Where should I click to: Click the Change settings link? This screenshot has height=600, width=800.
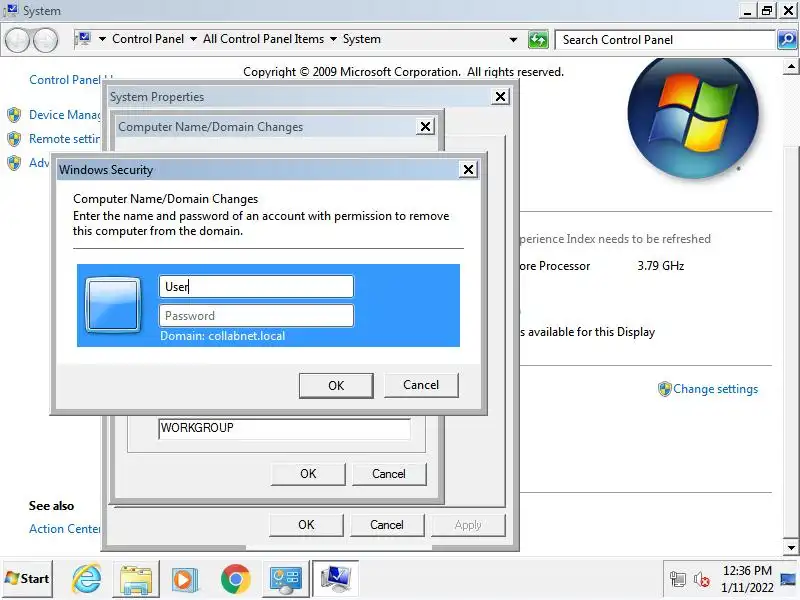[x=715, y=389]
